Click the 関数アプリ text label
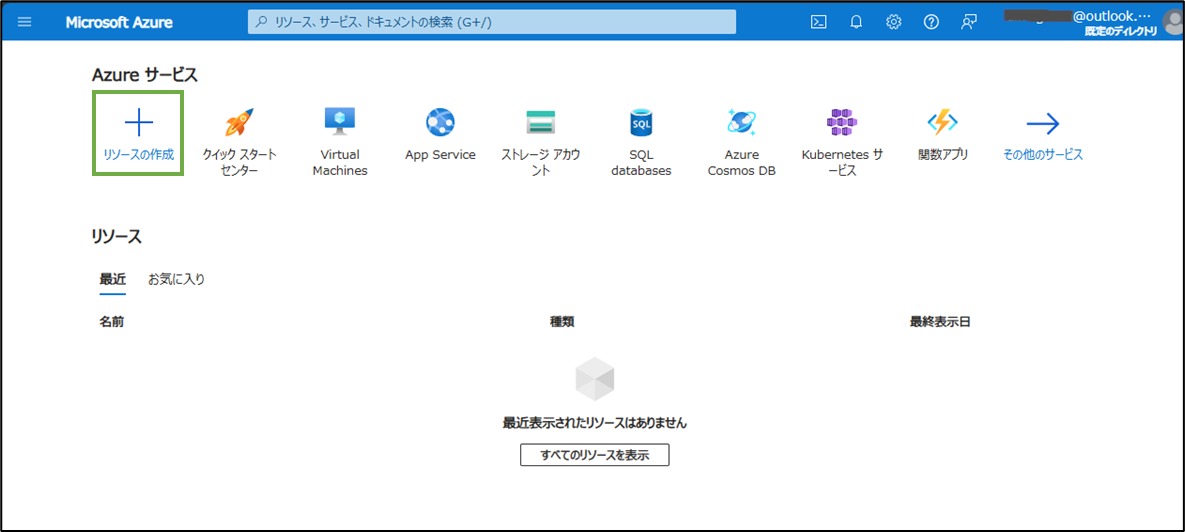This screenshot has width=1185, height=532. point(943,155)
